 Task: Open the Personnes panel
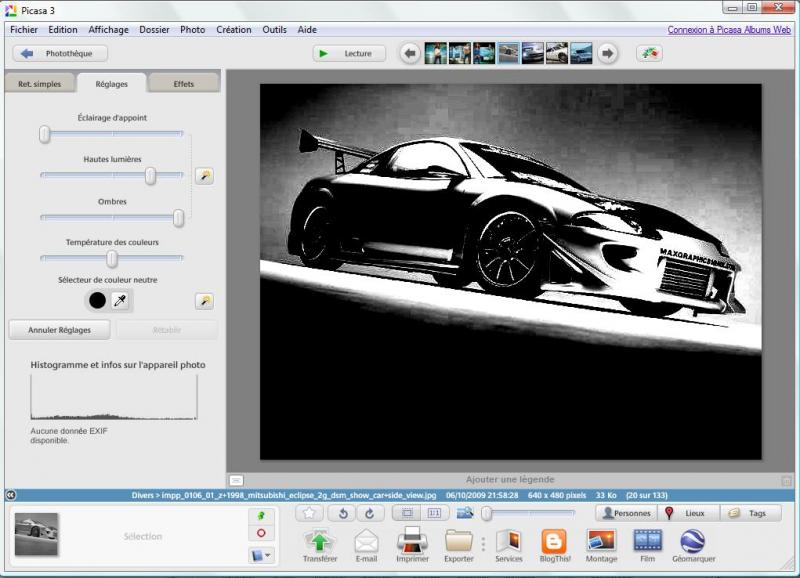tap(627, 513)
